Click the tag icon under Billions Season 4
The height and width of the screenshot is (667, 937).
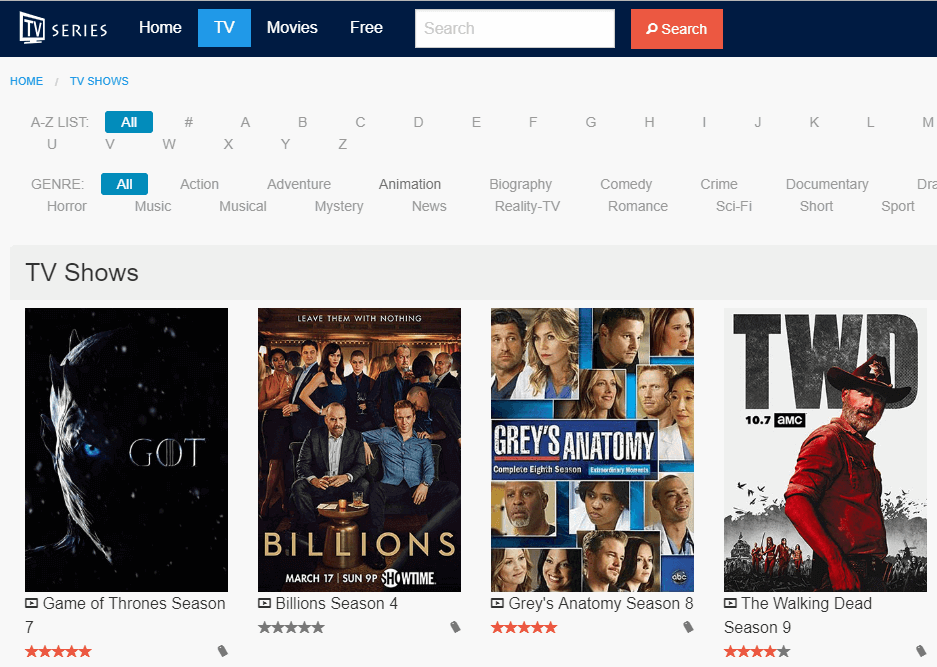[455, 627]
